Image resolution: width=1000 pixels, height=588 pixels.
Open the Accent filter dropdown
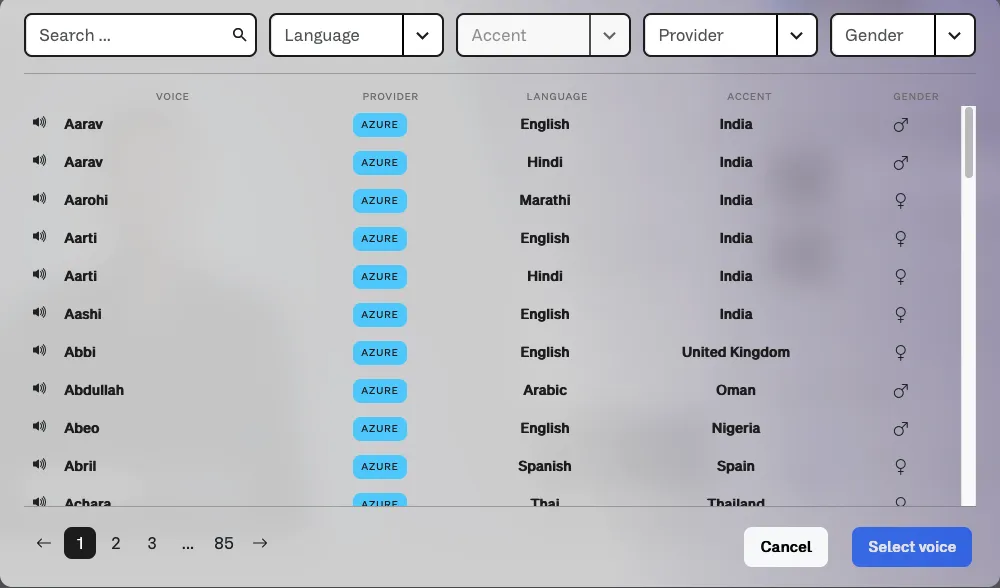point(543,35)
